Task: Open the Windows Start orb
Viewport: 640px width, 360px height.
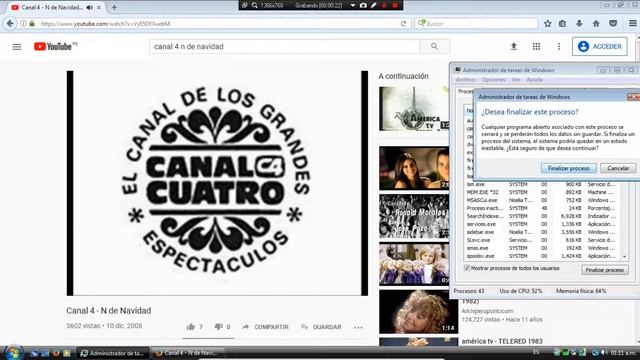Action: pos(13,353)
